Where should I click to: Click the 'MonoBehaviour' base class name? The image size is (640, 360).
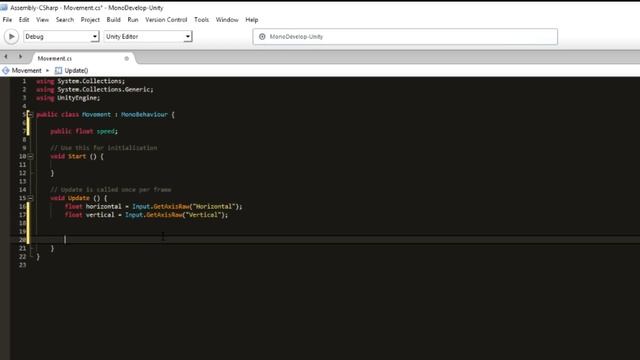point(144,115)
